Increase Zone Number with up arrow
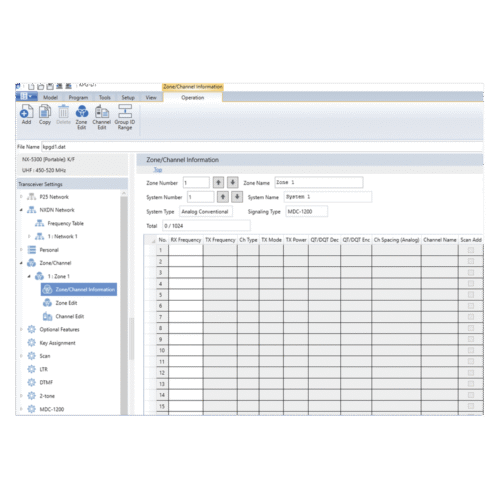The width and height of the screenshot is (500, 500). click(x=218, y=183)
